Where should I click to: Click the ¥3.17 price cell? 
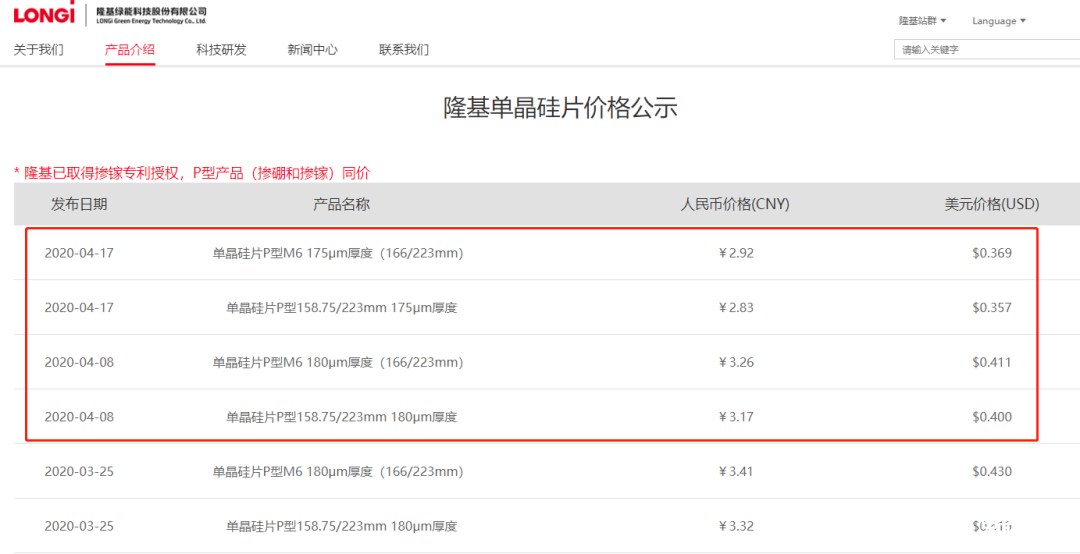coord(736,417)
